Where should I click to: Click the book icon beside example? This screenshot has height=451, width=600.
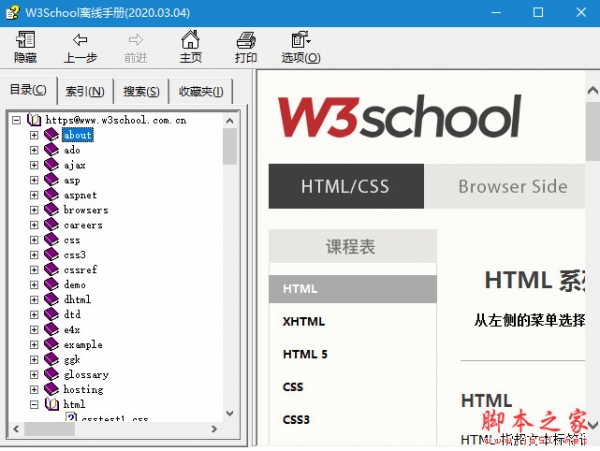(x=51, y=344)
